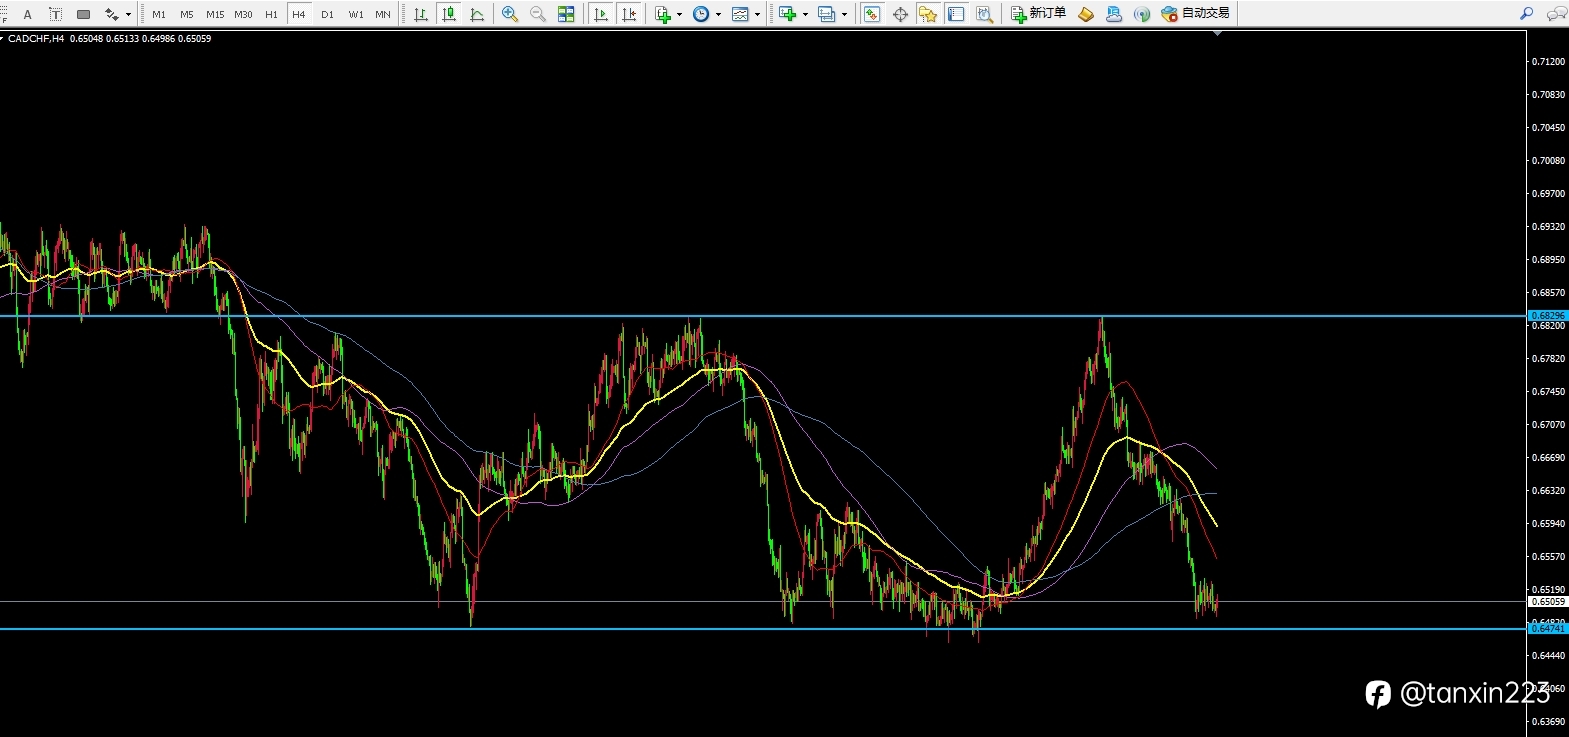Click the 0.70450 price scale value
The height and width of the screenshot is (737, 1569).
[x=1548, y=128]
